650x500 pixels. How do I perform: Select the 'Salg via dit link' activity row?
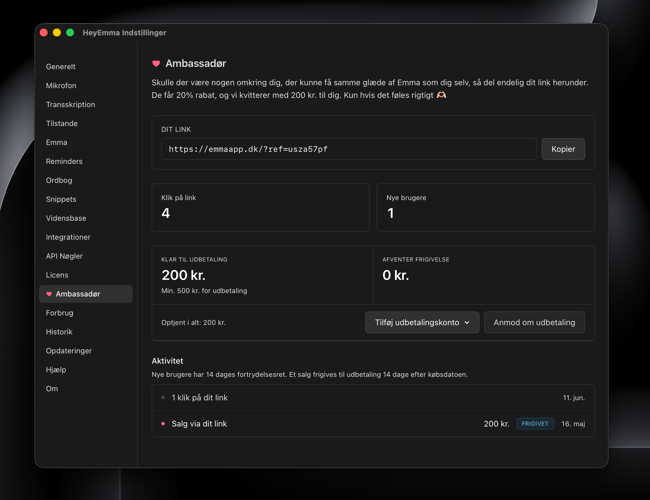coord(373,424)
